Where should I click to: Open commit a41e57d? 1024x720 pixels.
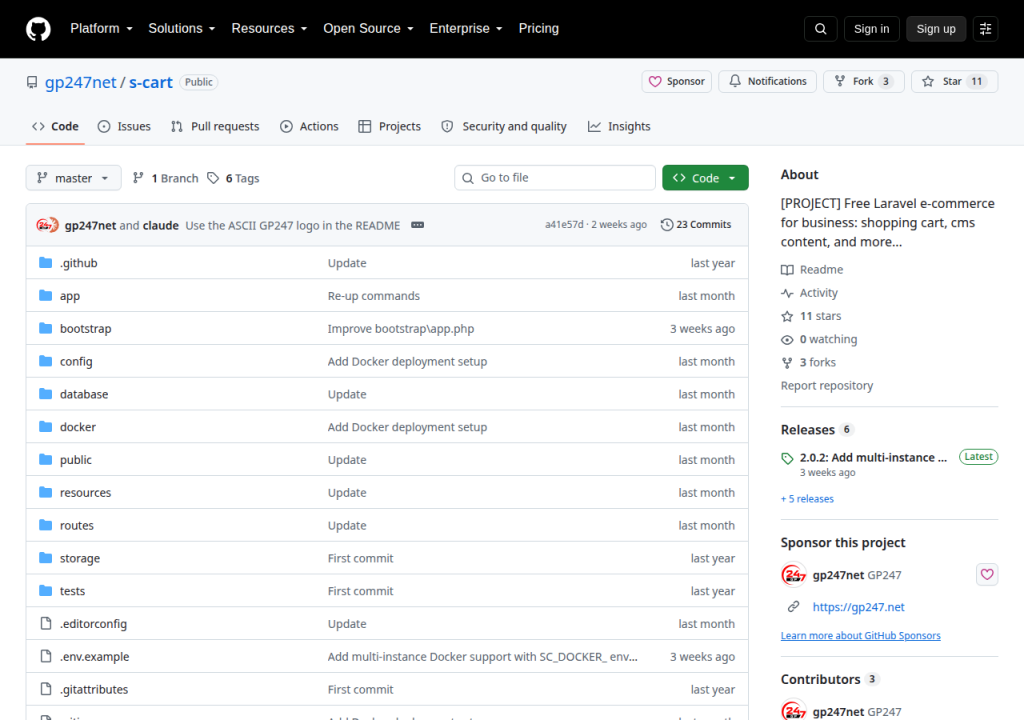click(x=564, y=225)
